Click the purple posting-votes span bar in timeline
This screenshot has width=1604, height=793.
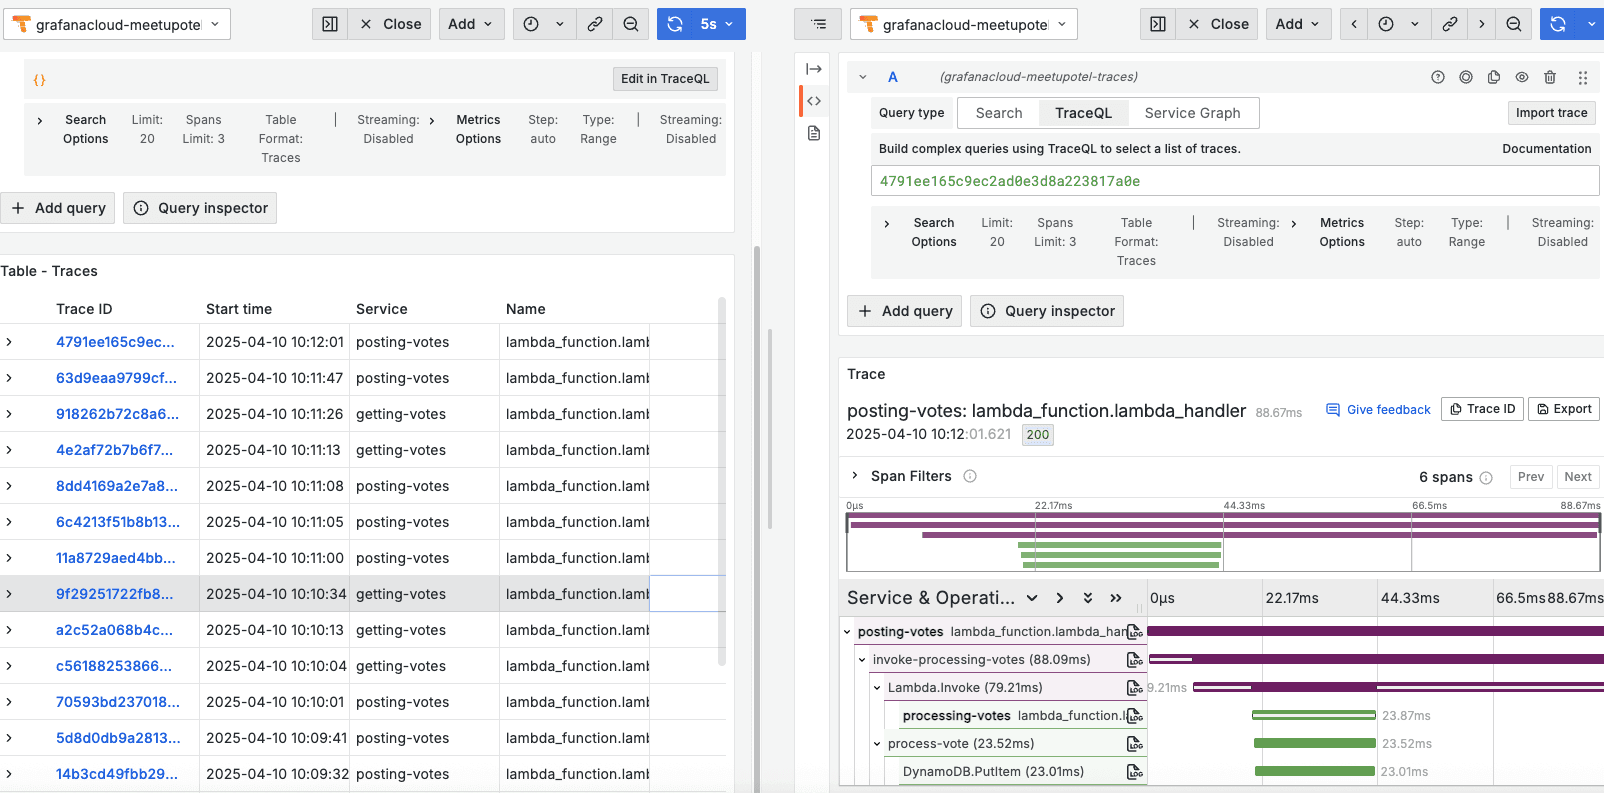click(1375, 631)
